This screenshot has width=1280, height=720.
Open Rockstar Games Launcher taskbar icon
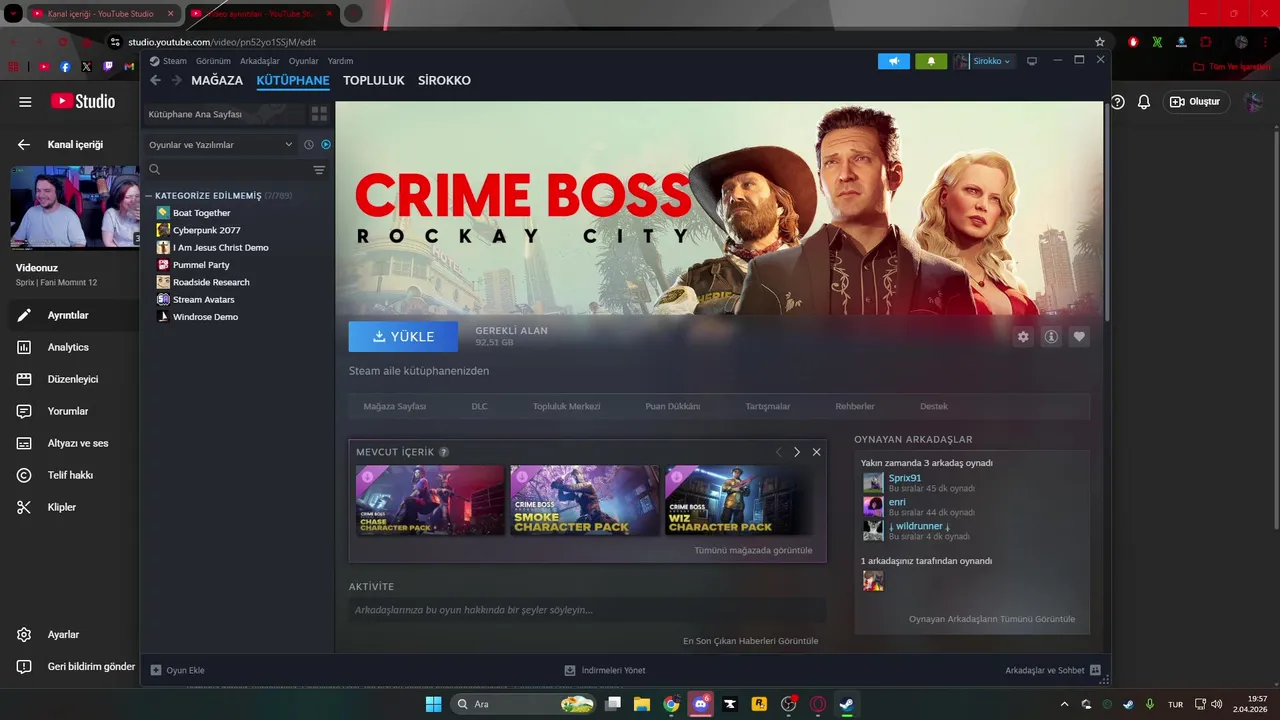[759, 704]
